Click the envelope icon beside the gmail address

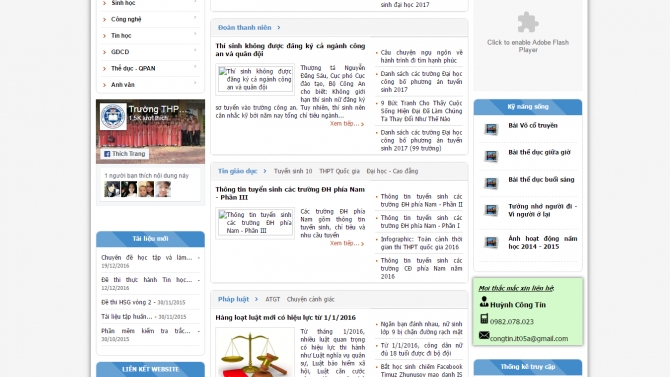pos(484,335)
